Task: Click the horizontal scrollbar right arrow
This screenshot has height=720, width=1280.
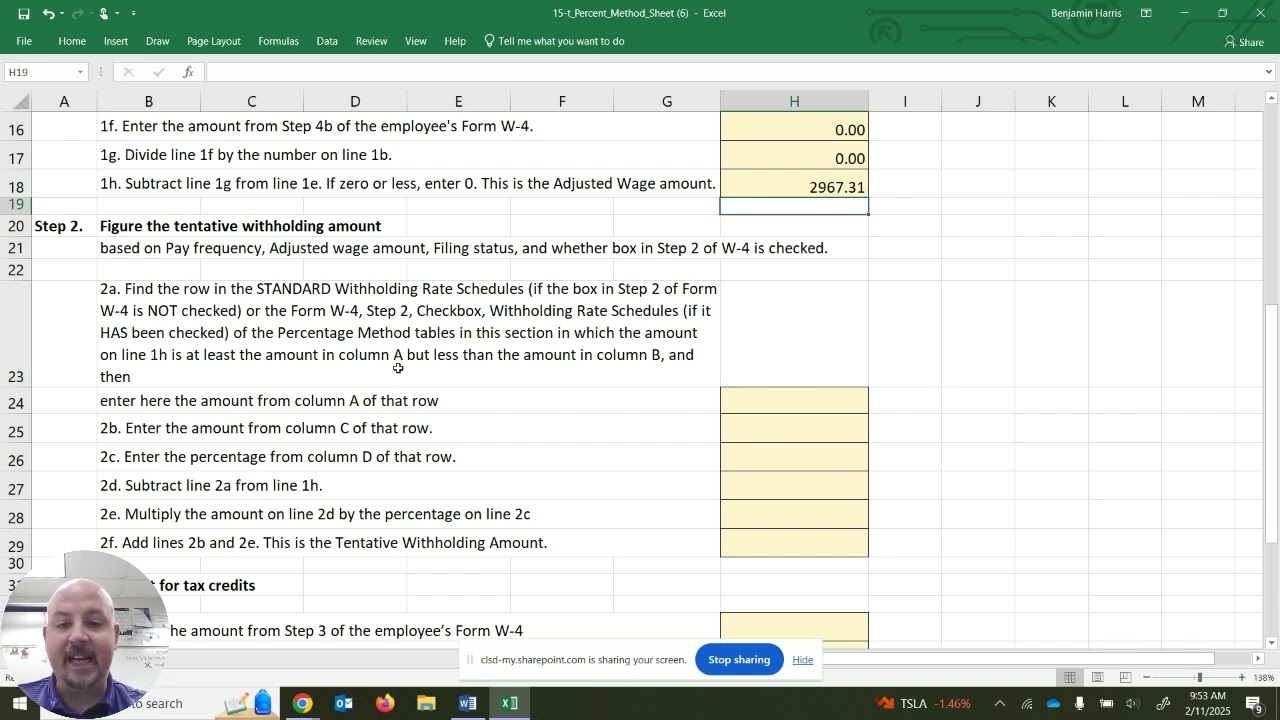Action: (x=1258, y=658)
